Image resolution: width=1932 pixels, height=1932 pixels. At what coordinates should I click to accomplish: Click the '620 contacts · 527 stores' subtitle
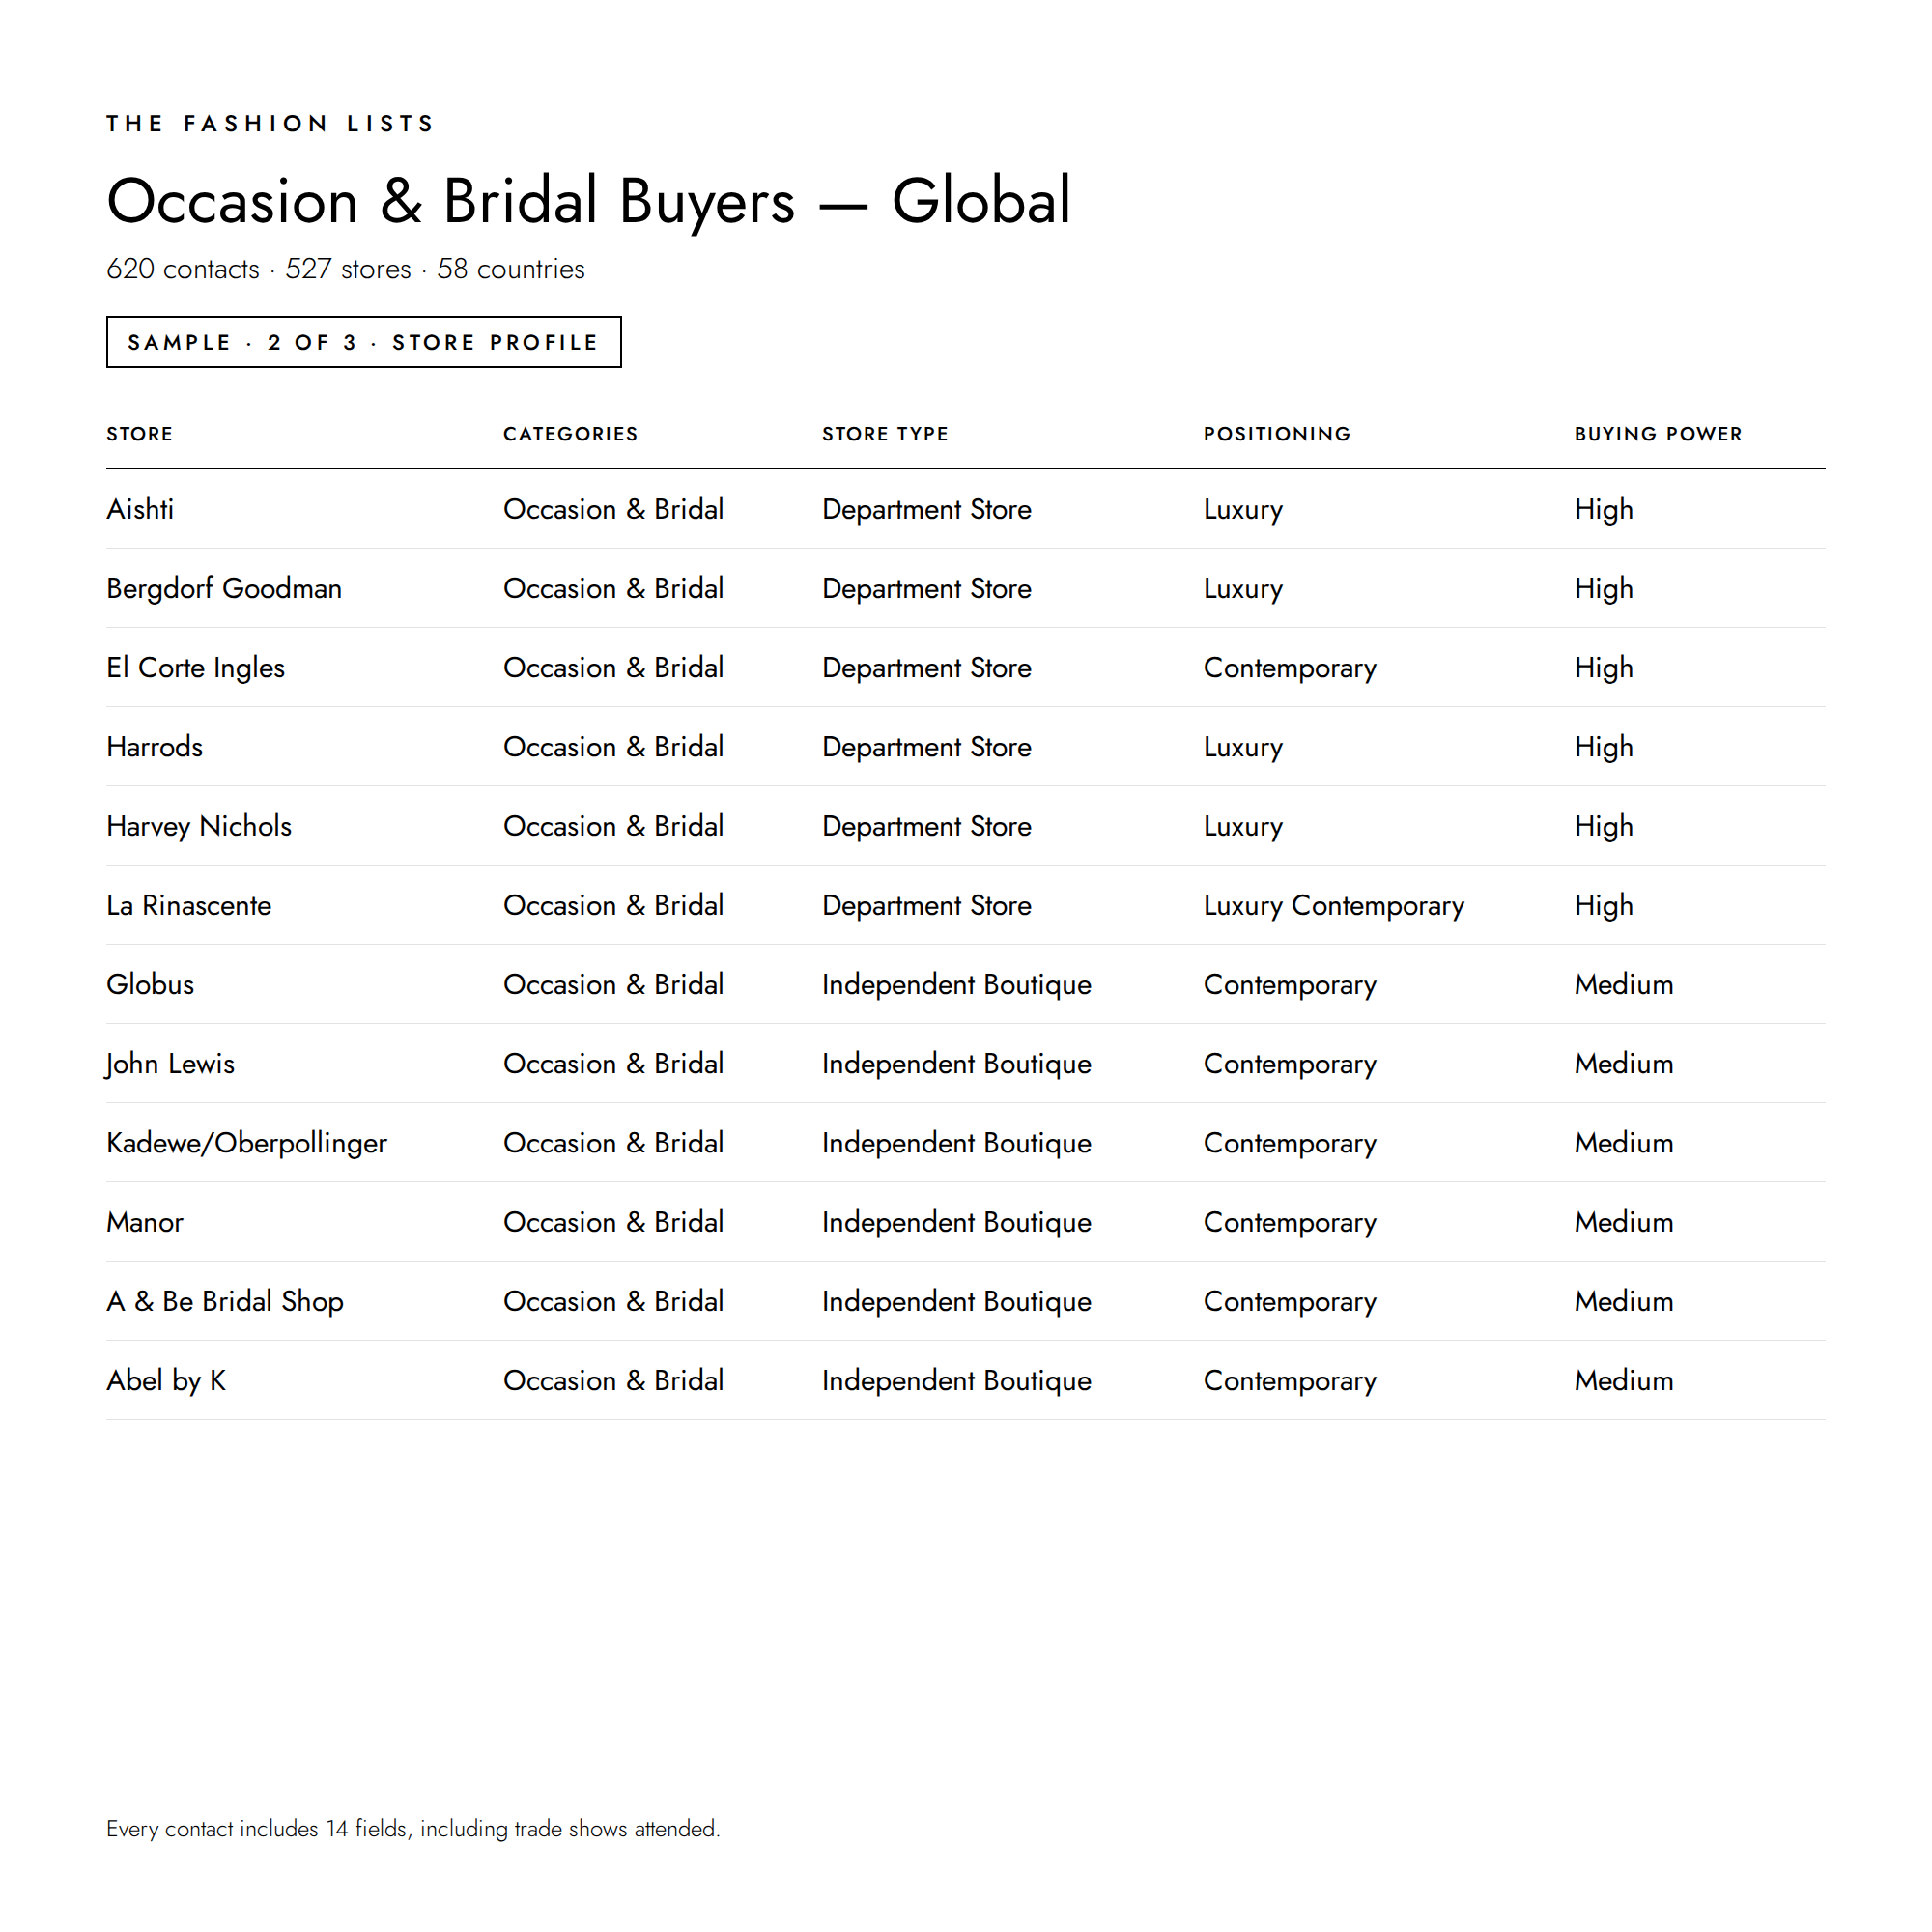tap(259, 269)
